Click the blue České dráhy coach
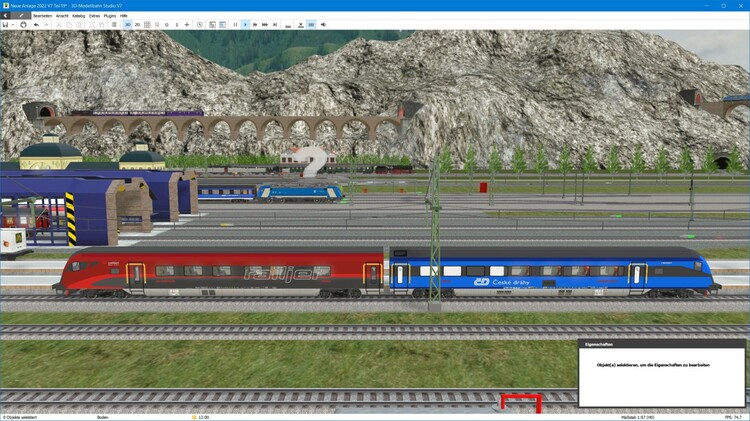Image resolution: width=750 pixels, height=421 pixels. click(x=554, y=272)
